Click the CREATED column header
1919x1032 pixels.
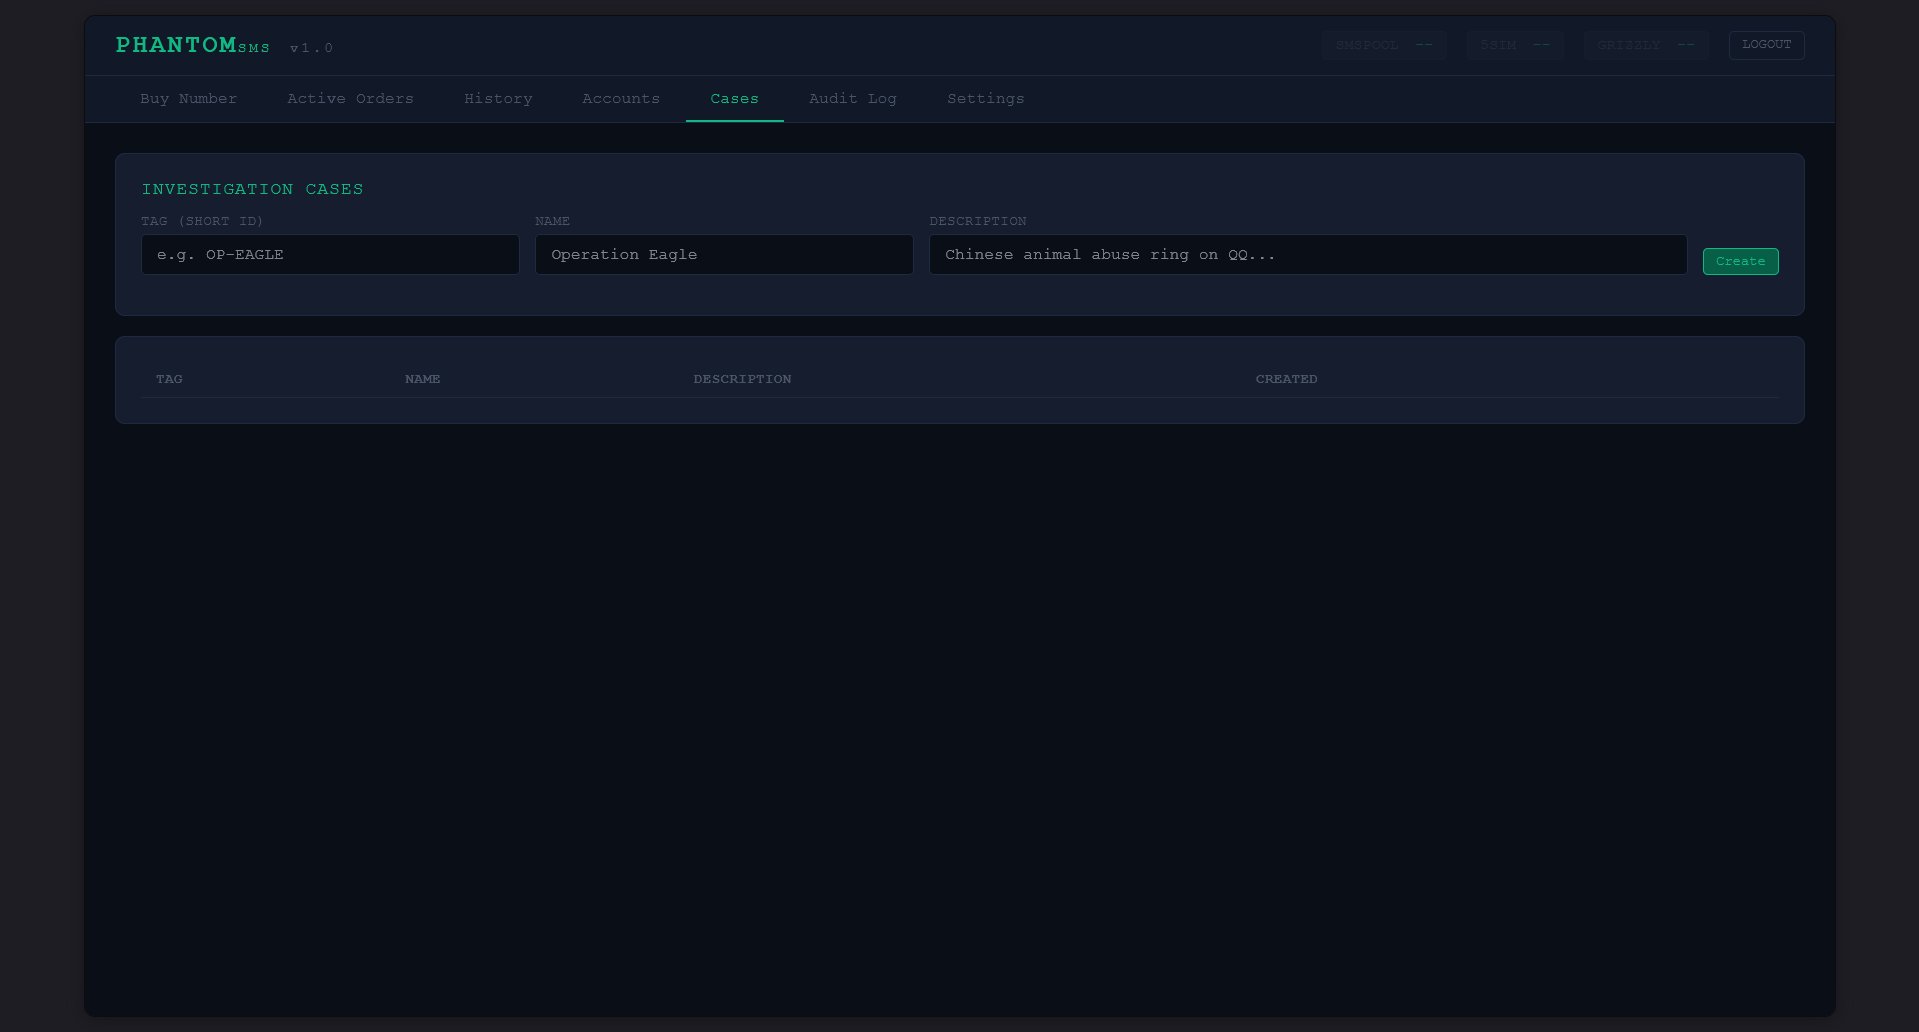pos(1286,379)
